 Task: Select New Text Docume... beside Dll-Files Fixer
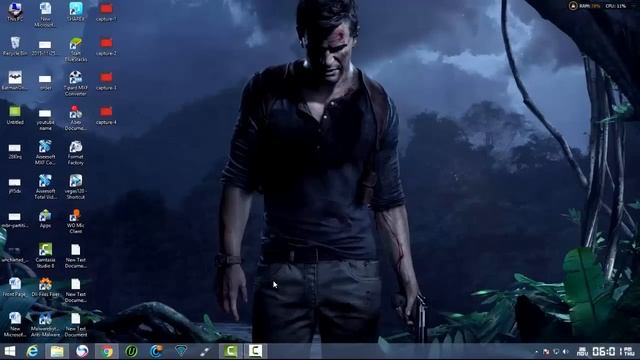pos(76,290)
